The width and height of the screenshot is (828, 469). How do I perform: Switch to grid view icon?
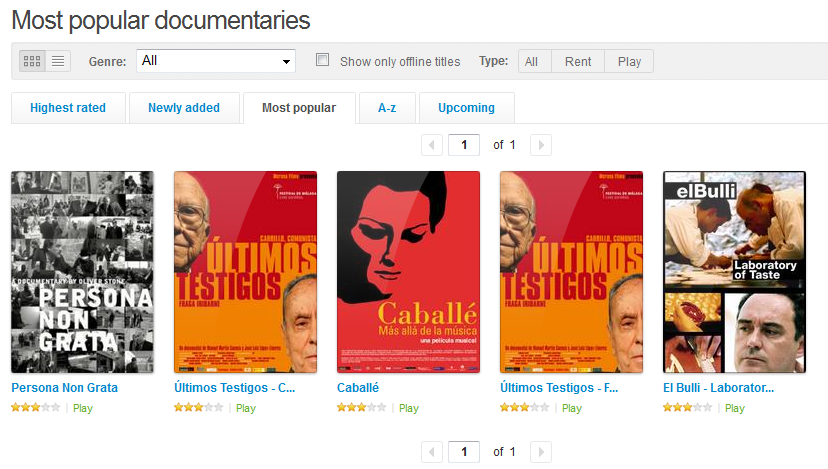32,61
